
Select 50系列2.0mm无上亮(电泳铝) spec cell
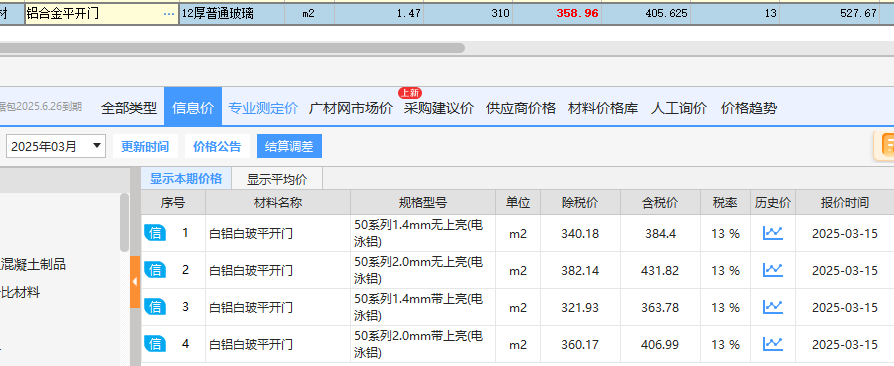click(x=422, y=270)
